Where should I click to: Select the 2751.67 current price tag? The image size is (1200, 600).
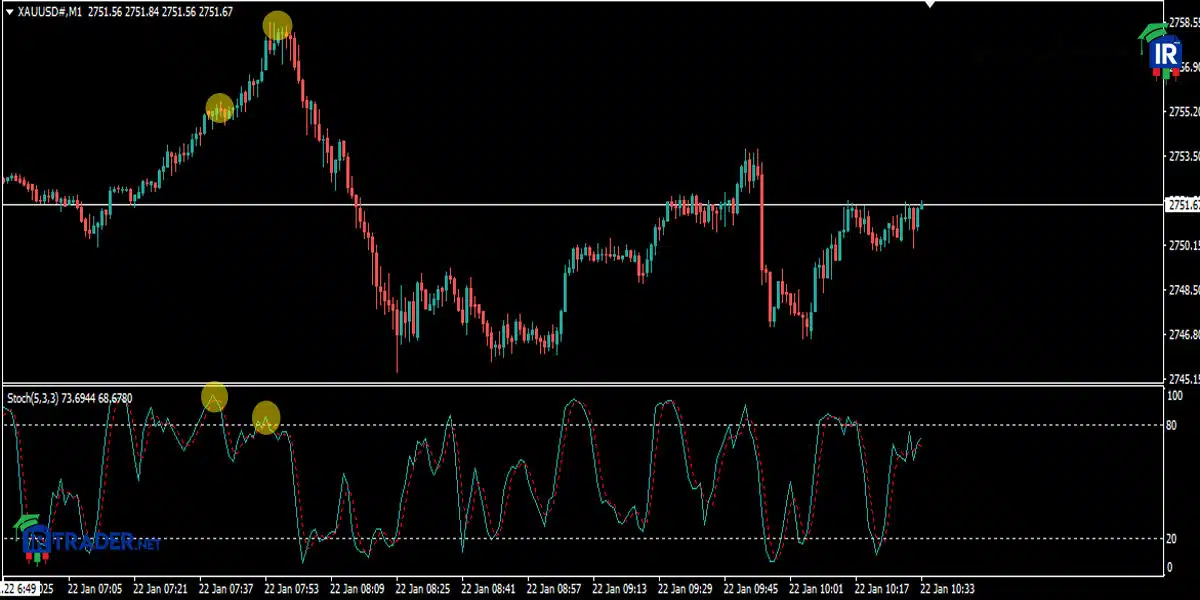(x=1183, y=204)
